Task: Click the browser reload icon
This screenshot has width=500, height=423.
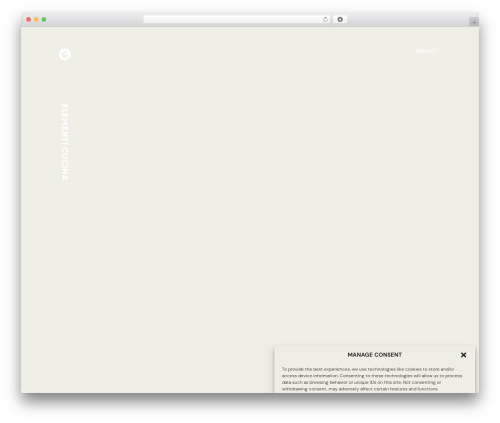Action: 325,20
